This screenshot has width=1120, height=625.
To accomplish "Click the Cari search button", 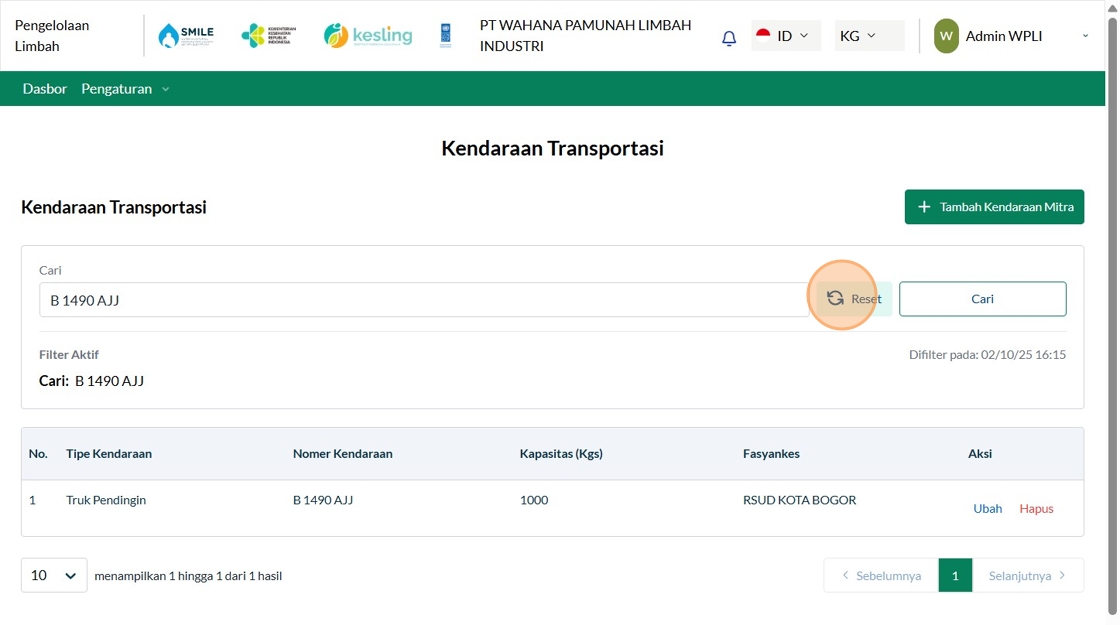I will [x=982, y=299].
